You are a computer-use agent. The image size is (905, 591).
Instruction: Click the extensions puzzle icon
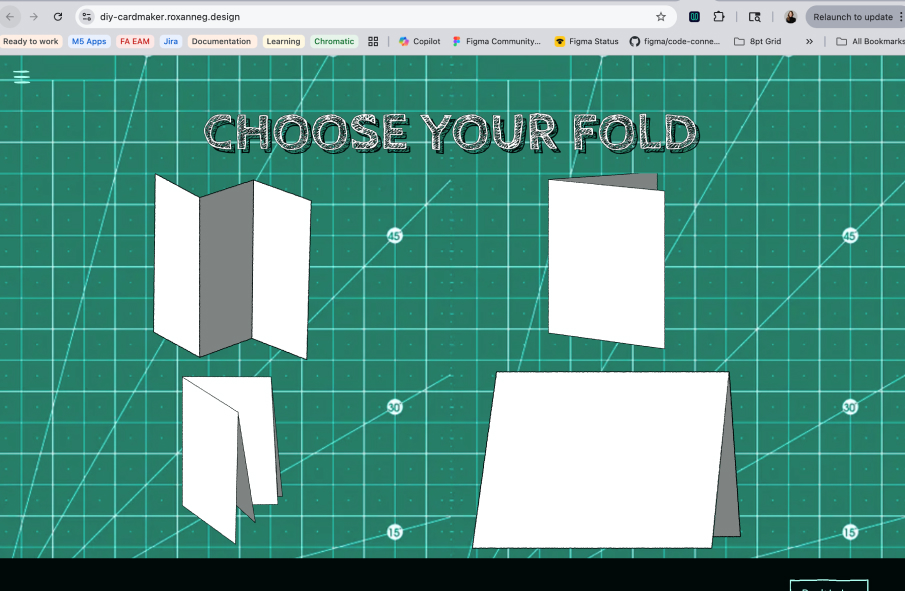click(x=719, y=16)
